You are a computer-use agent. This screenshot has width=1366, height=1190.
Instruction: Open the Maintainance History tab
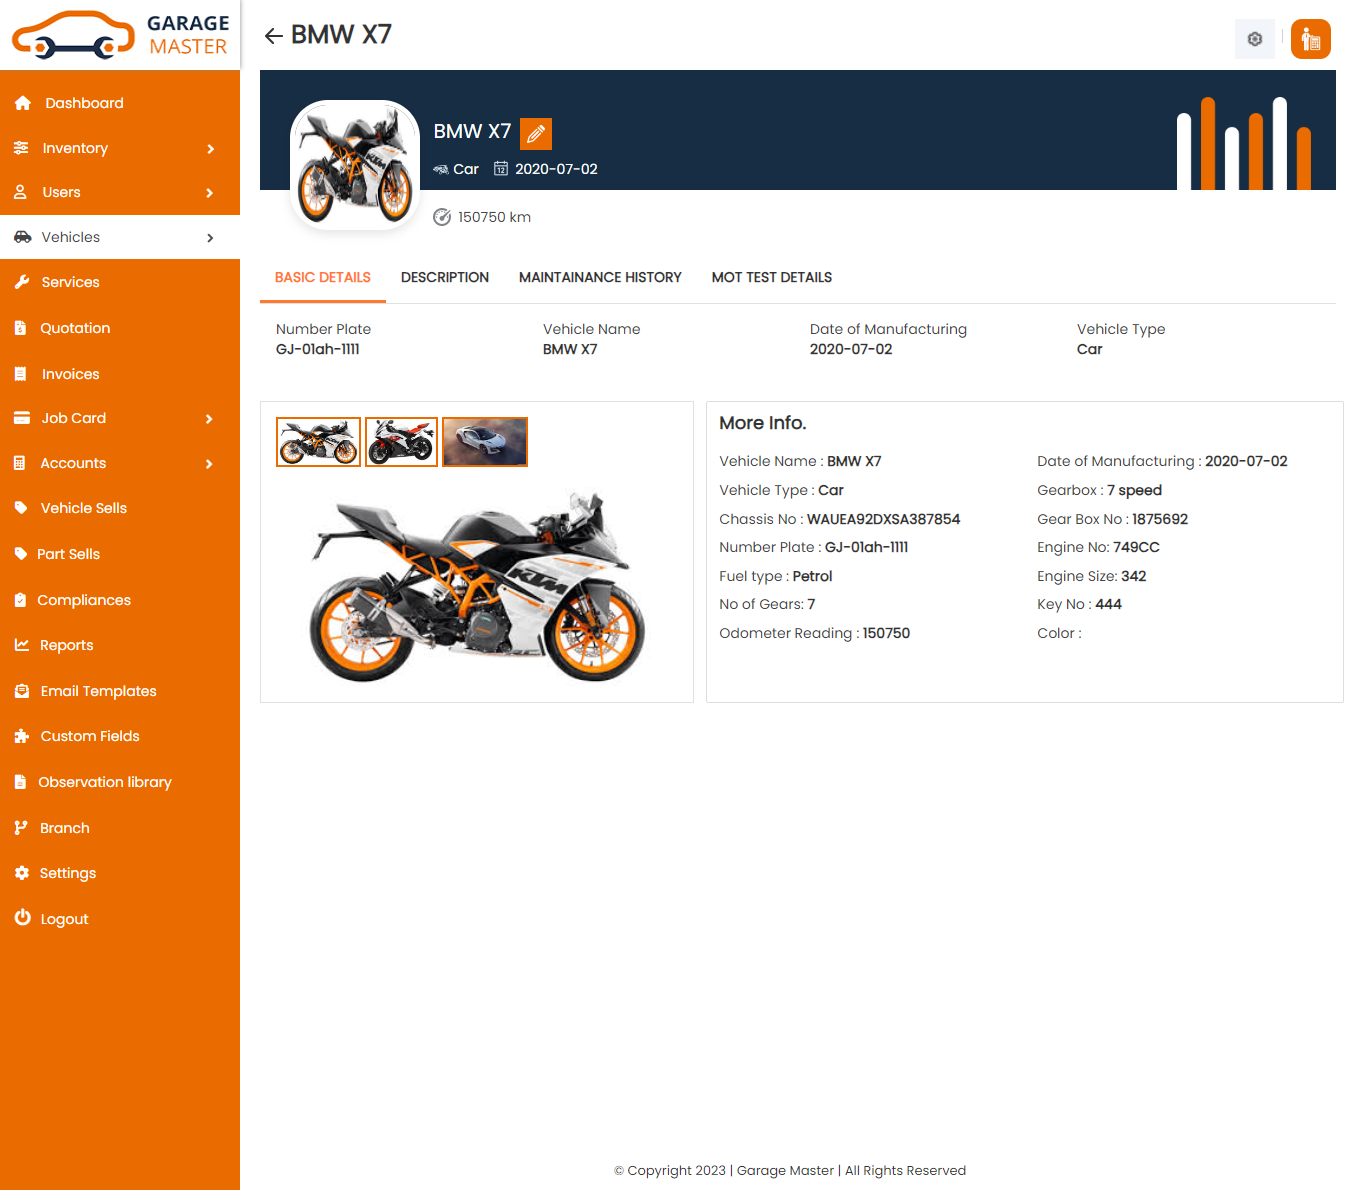tap(600, 277)
